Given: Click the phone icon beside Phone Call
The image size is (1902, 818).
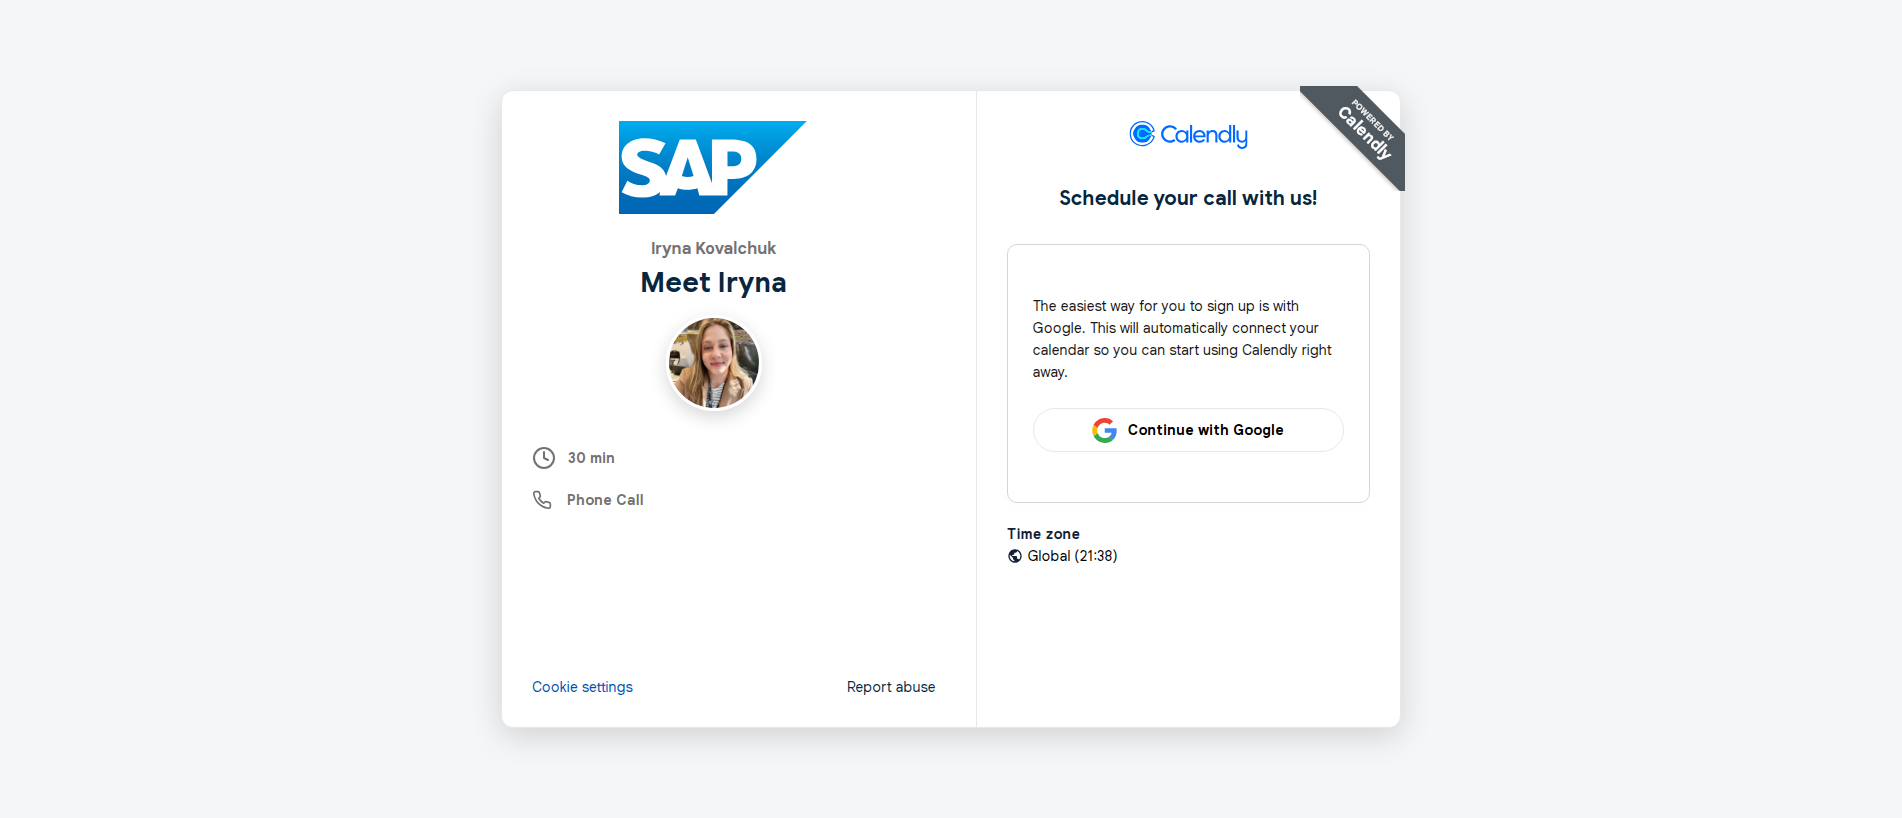Looking at the screenshot, I should (542, 500).
